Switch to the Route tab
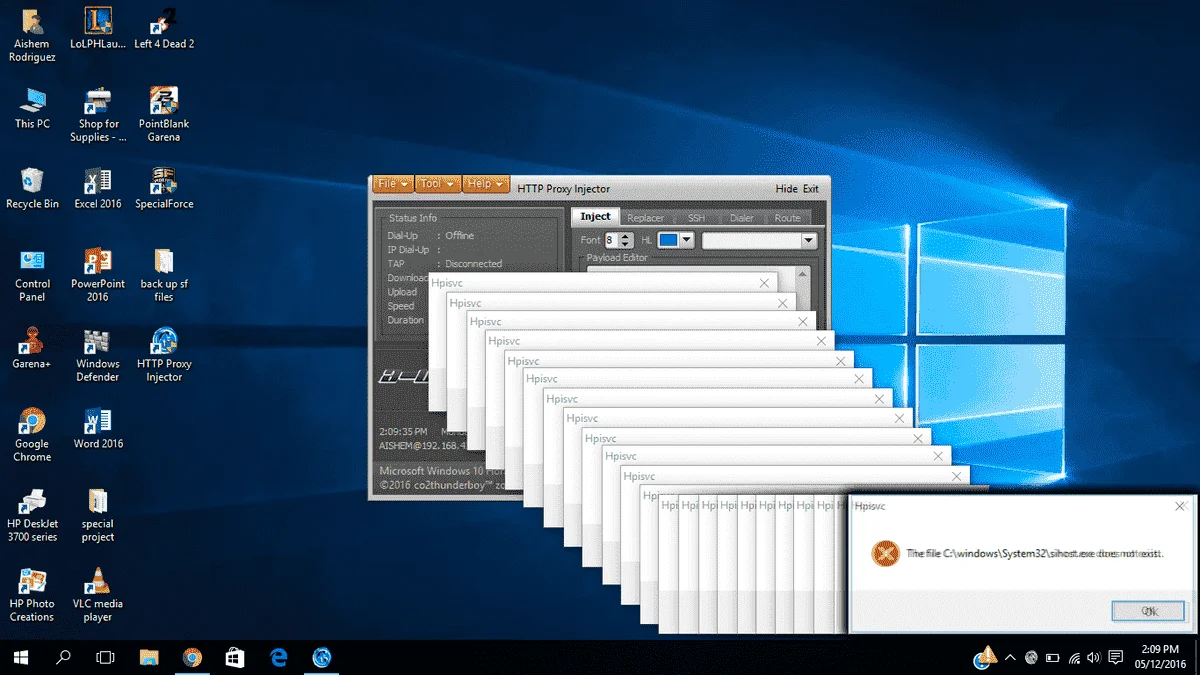1200x675 pixels. pos(788,218)
